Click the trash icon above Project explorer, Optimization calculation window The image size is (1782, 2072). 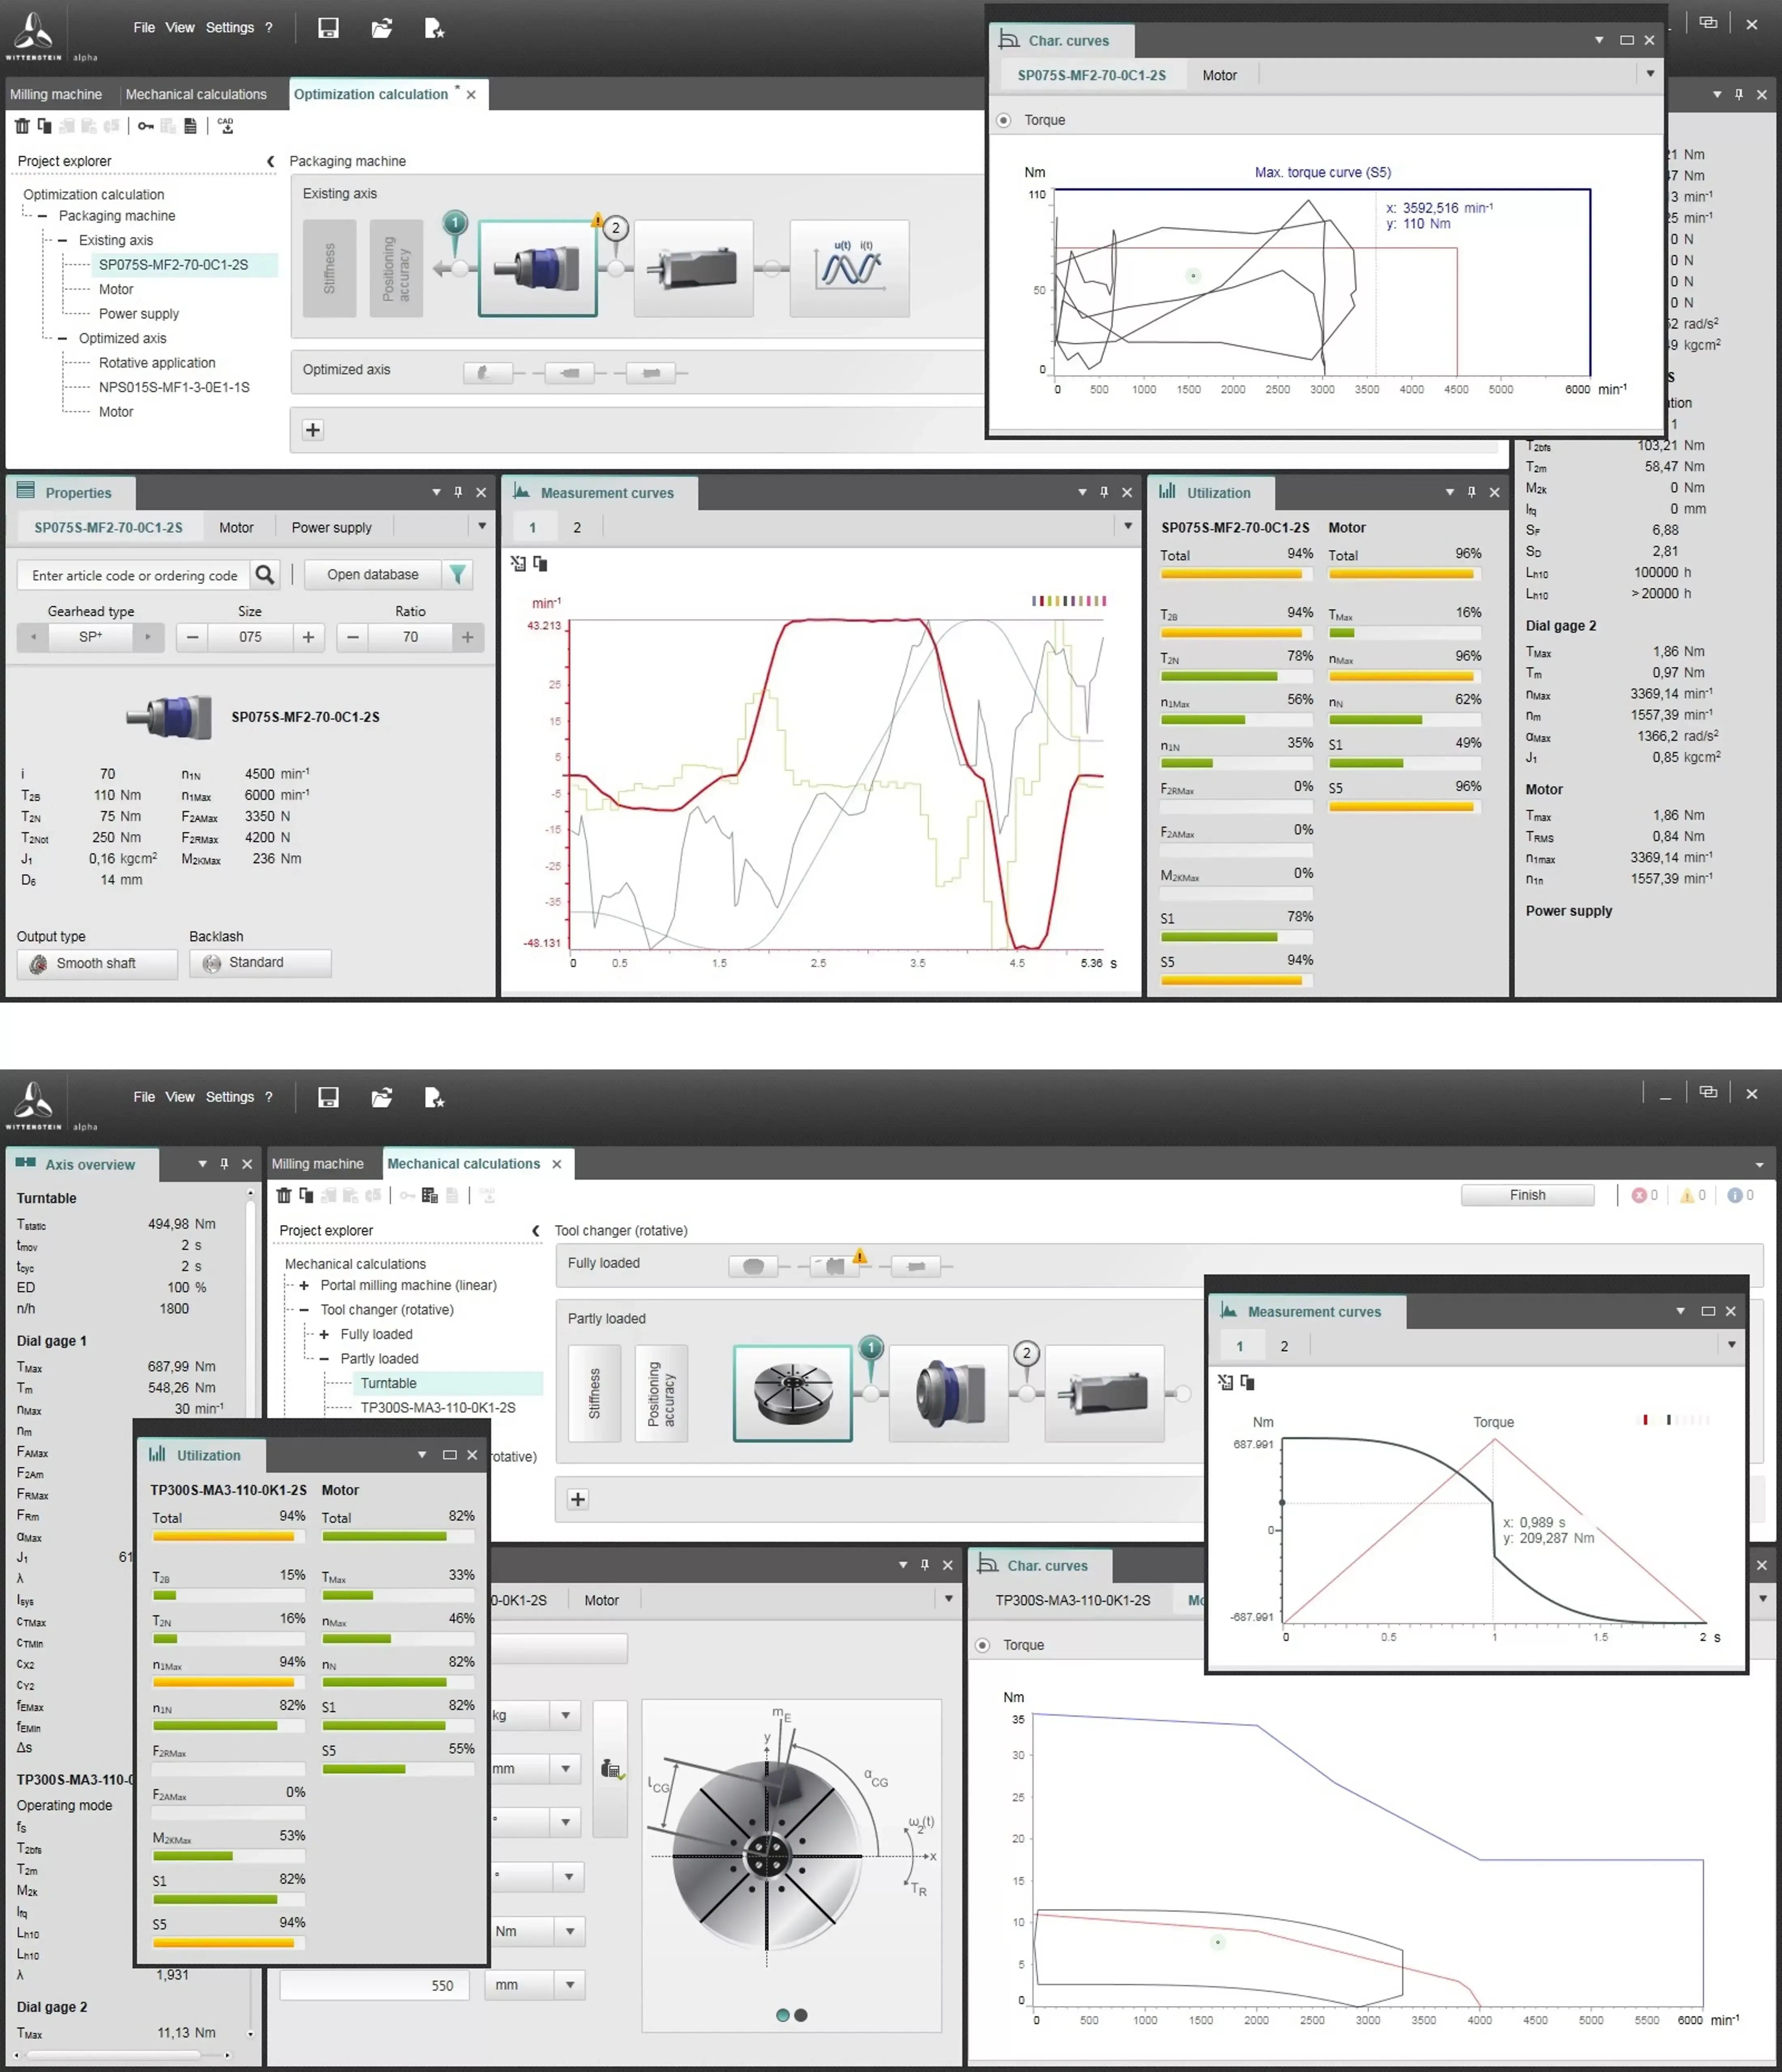point(22,126)
